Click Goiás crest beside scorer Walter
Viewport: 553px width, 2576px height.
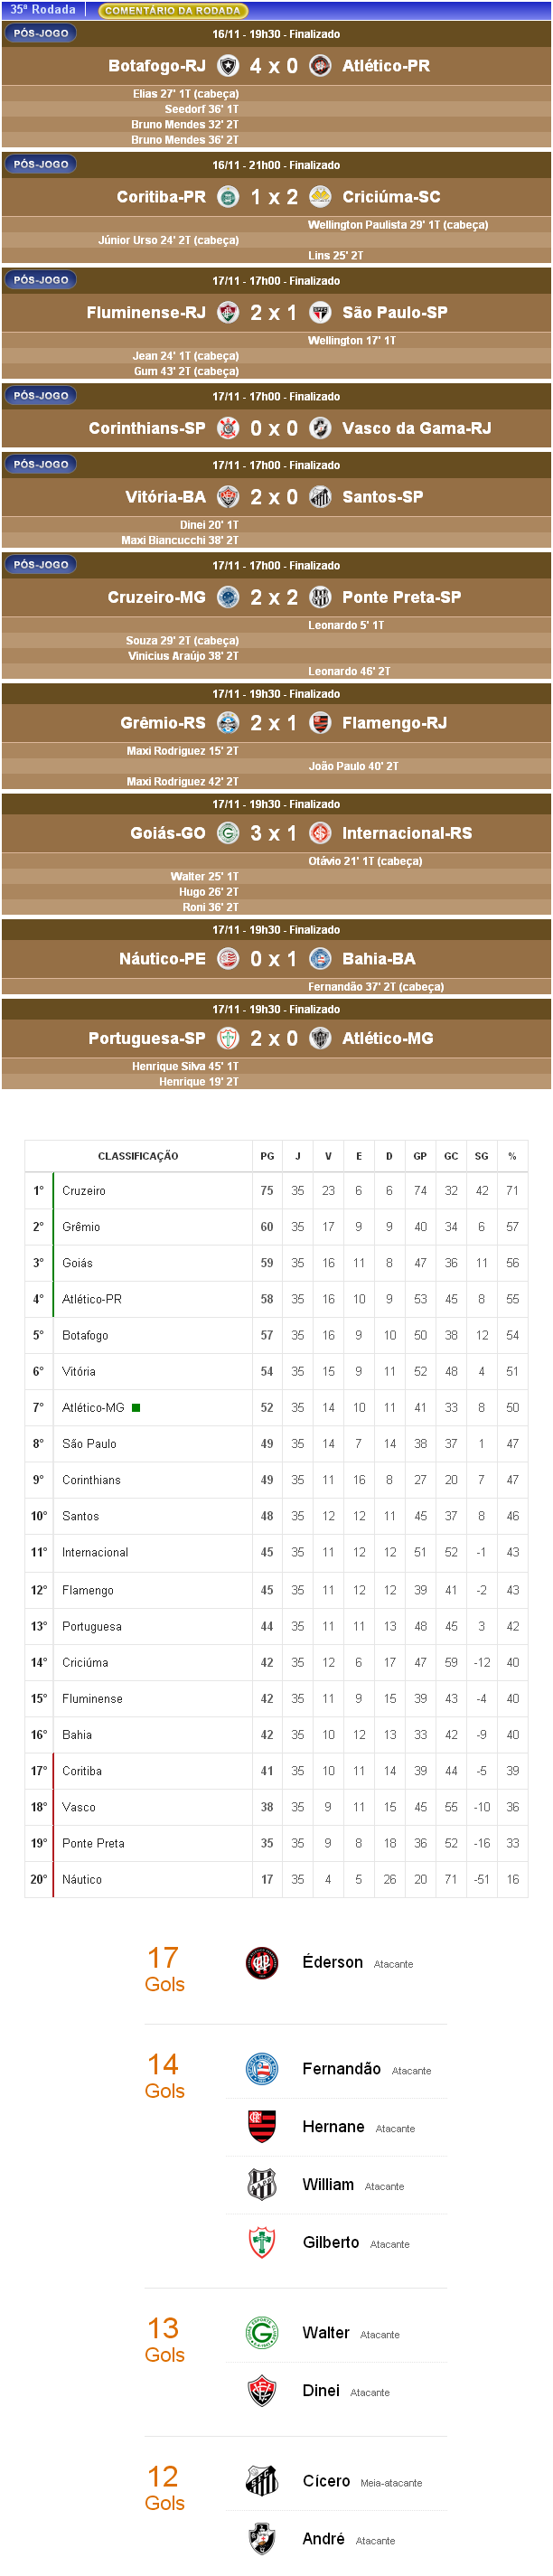coord(262,2333)
